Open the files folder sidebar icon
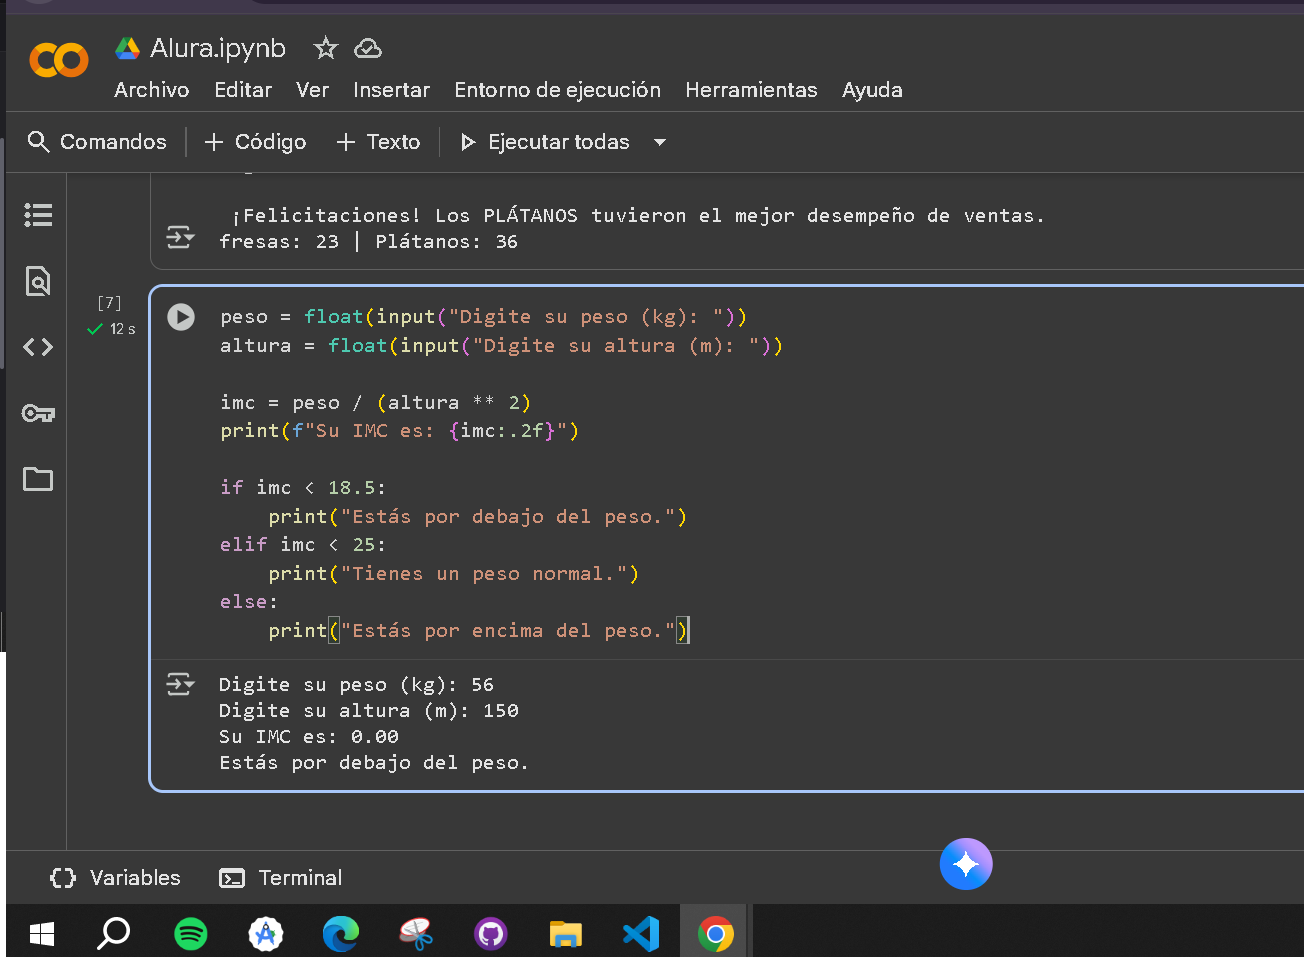Screen dimensions: 1304x957 click(38, 479)
